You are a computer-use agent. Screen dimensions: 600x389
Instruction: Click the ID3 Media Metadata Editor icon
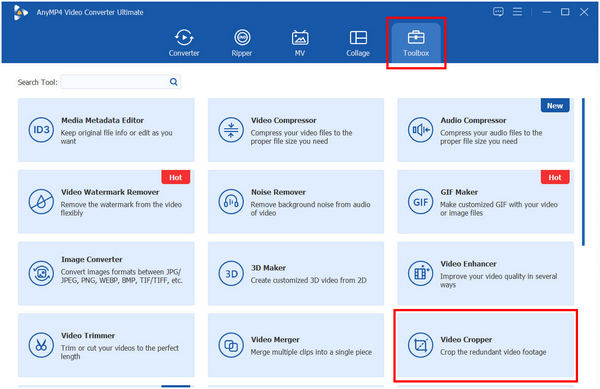pos(41,130)
